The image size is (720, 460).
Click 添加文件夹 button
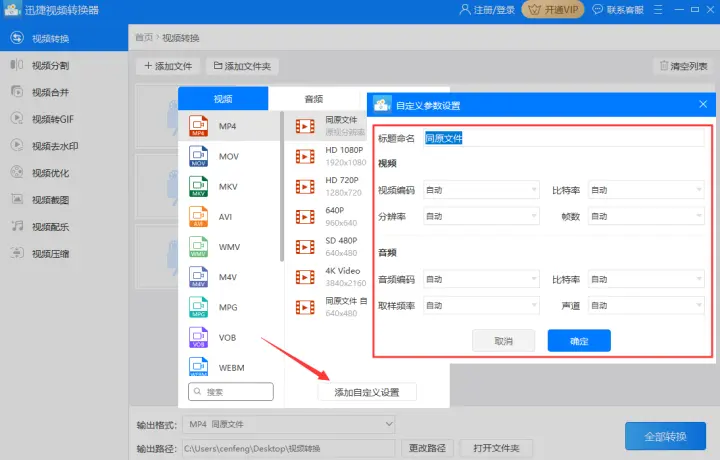point(242,66)
